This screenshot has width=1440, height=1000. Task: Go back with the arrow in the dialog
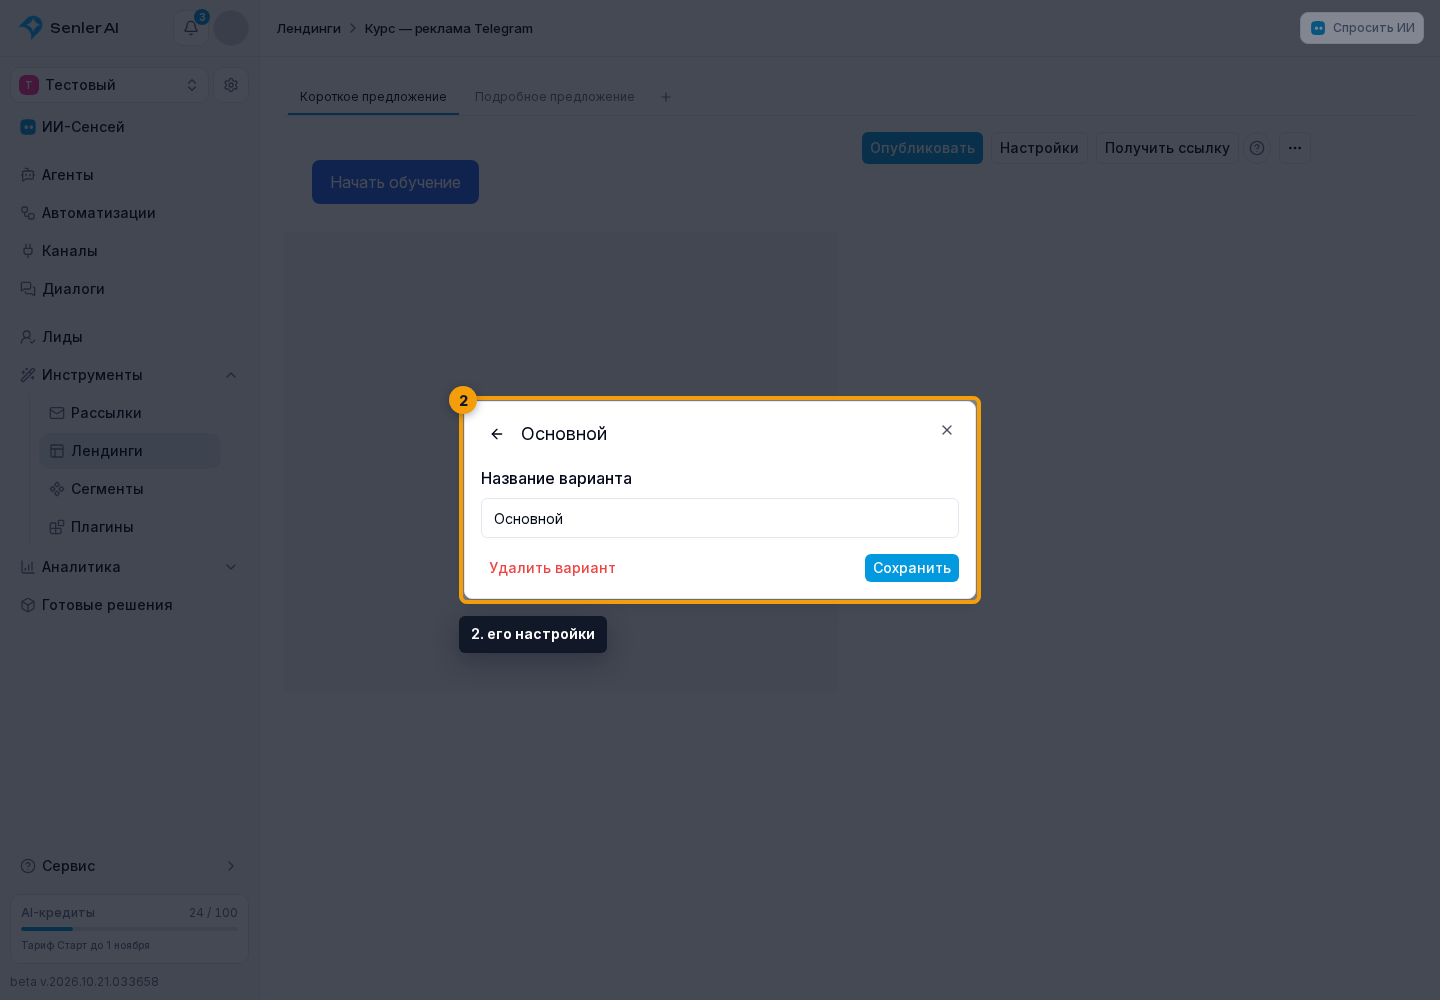point(497,434)
